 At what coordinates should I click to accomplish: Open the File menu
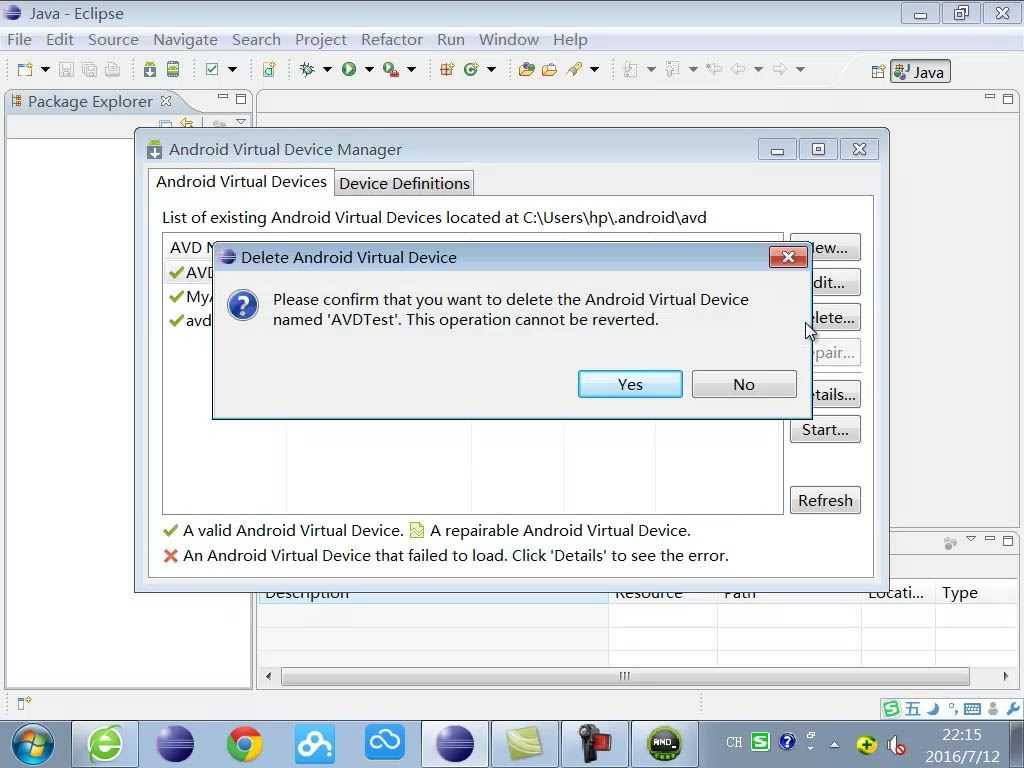[19, 40]
